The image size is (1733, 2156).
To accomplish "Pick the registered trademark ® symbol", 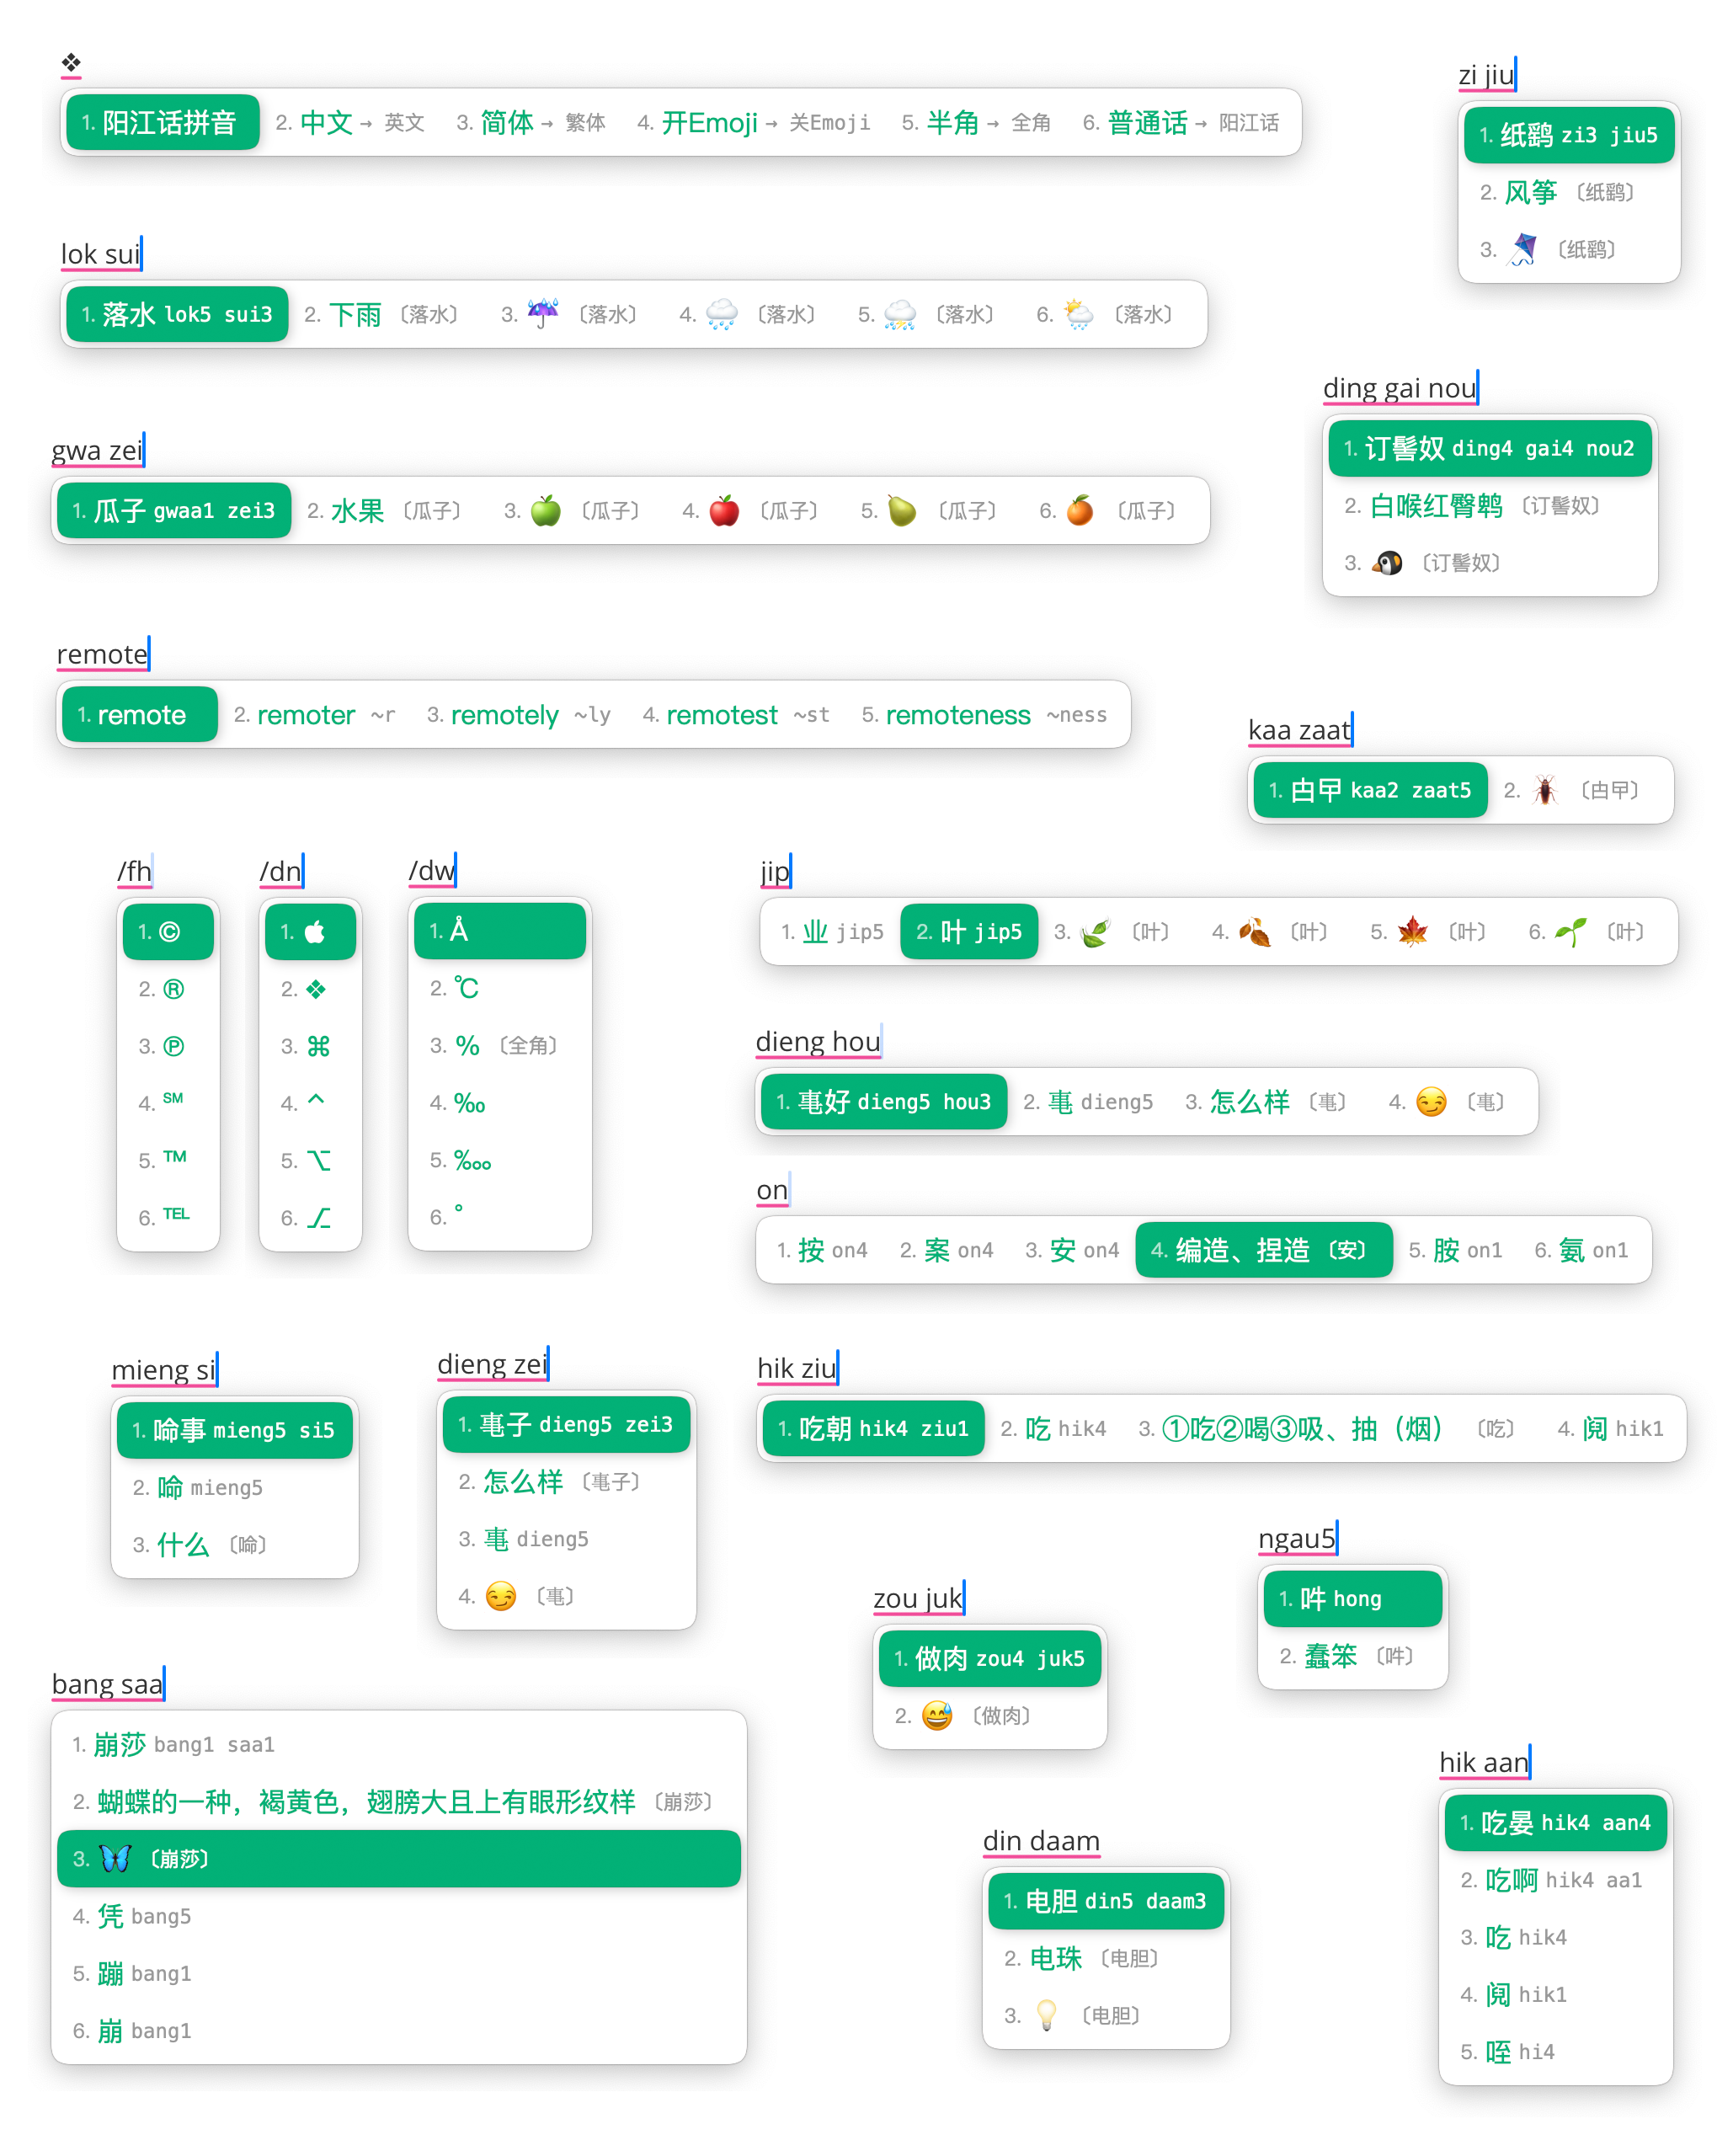I will coord(173,989).
